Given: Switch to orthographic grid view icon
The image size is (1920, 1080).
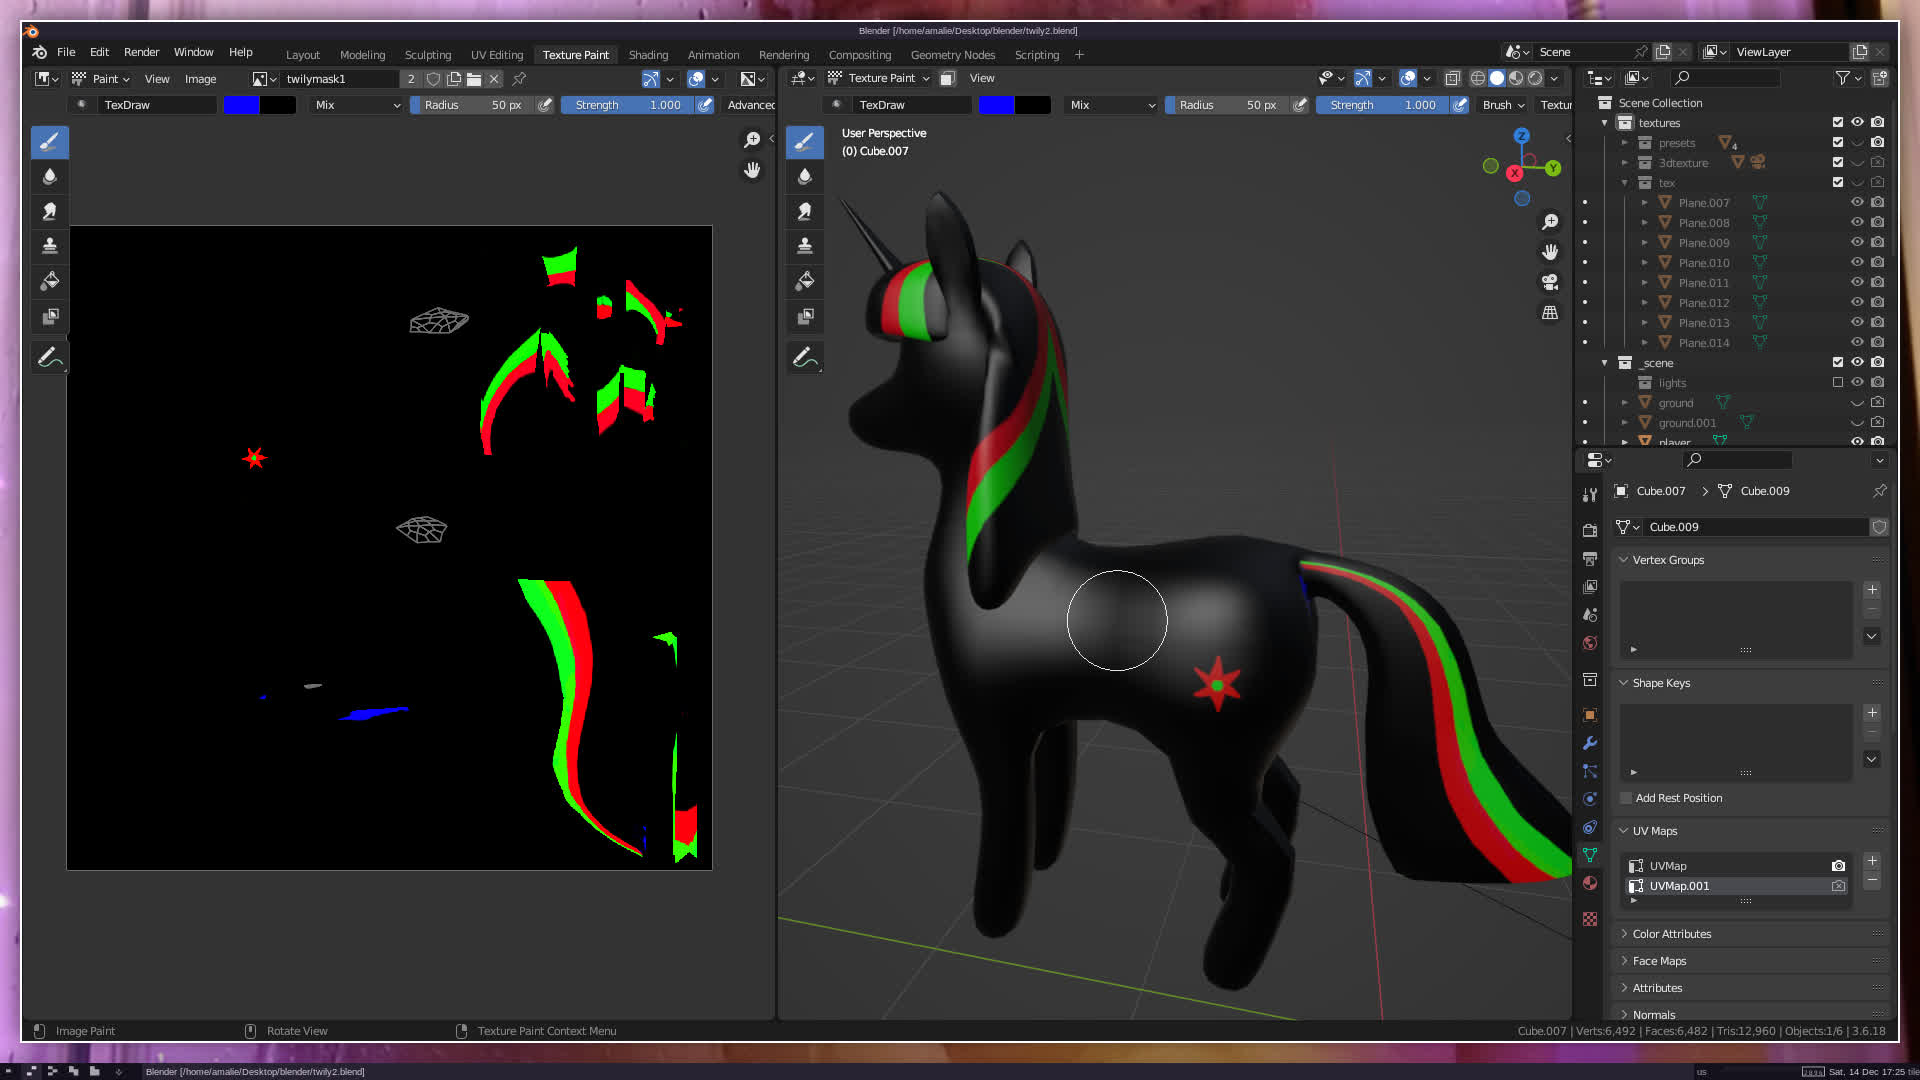Looking at the screenshot, I should tap(1550, 313).
